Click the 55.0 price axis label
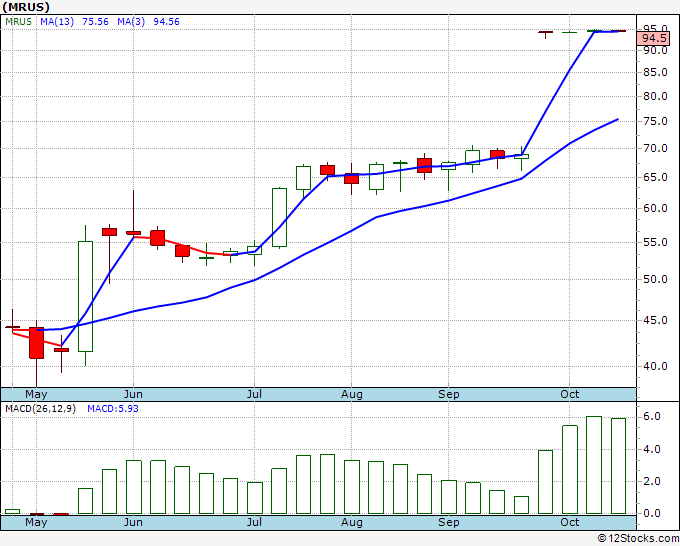 [x=655, y=242]
